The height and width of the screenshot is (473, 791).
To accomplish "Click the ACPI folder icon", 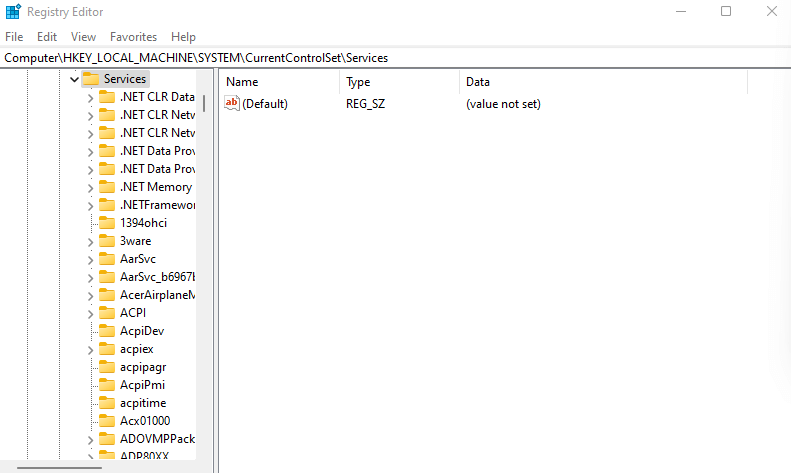I will click(x=107, y=313).
